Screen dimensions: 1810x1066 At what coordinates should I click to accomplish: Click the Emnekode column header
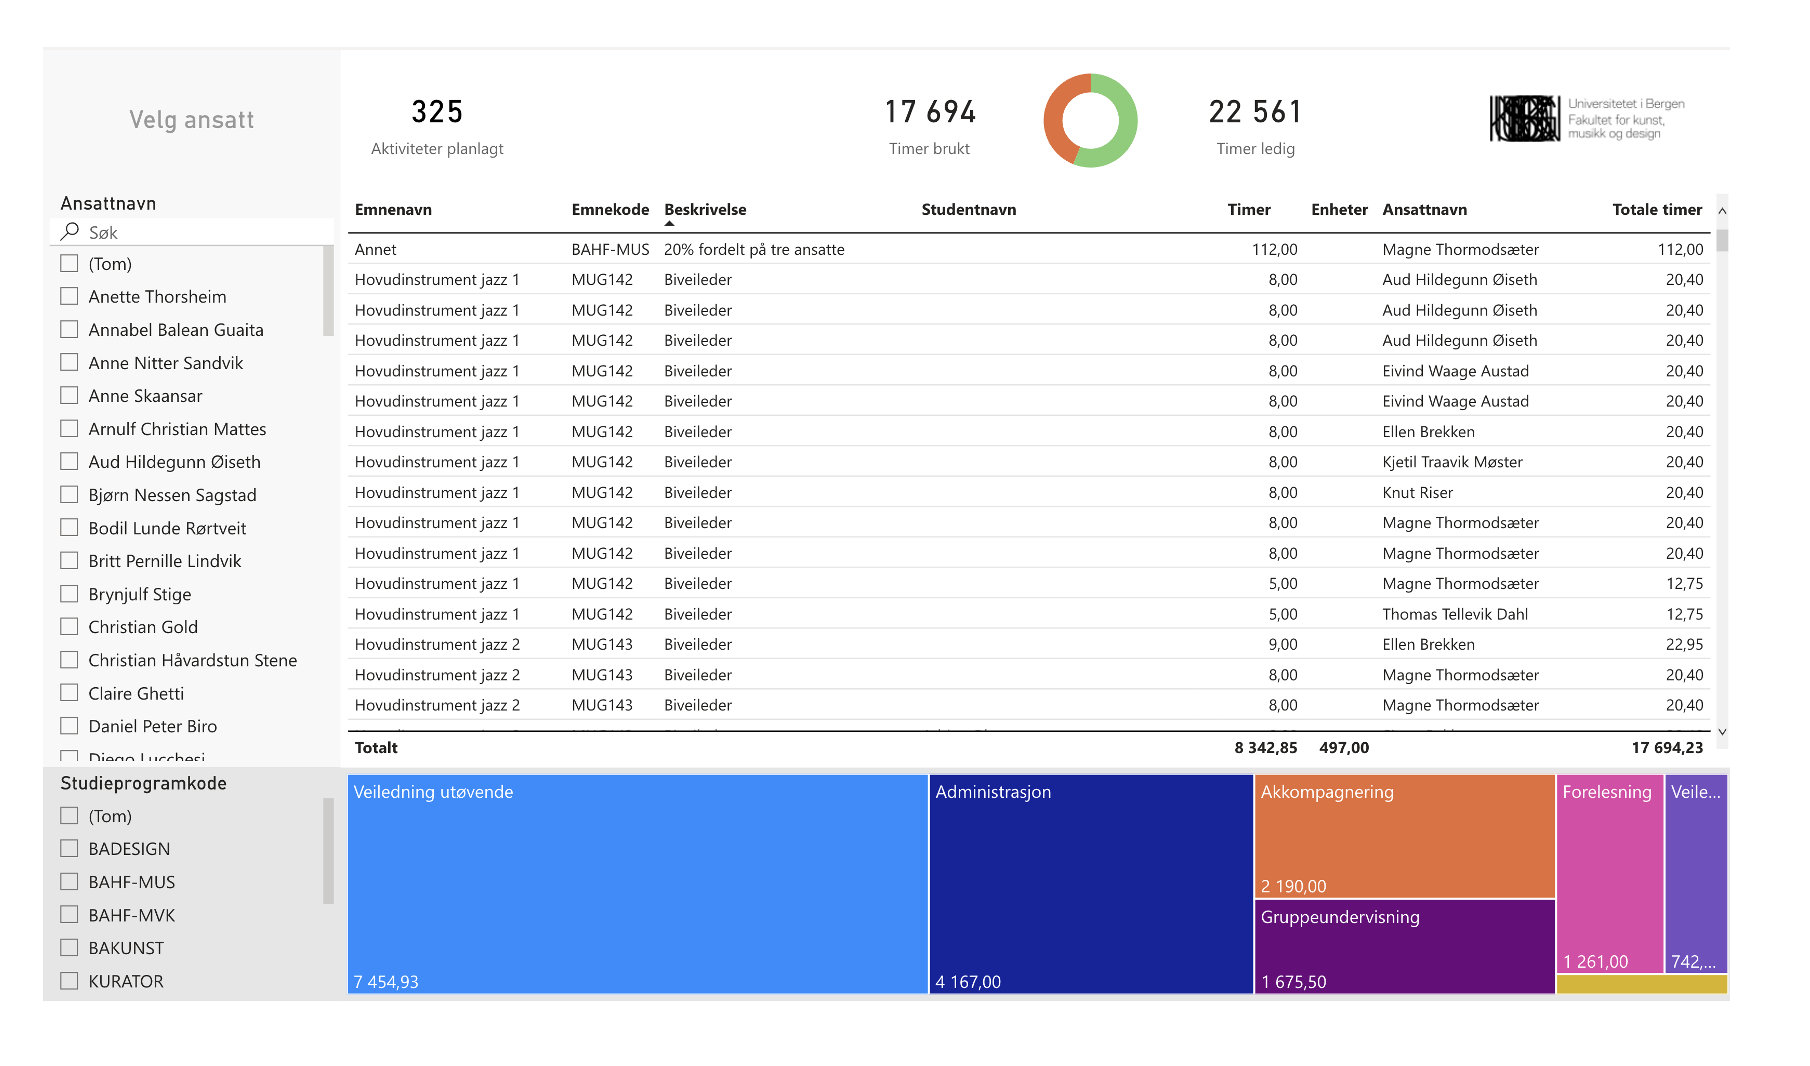tap(610, 210)
